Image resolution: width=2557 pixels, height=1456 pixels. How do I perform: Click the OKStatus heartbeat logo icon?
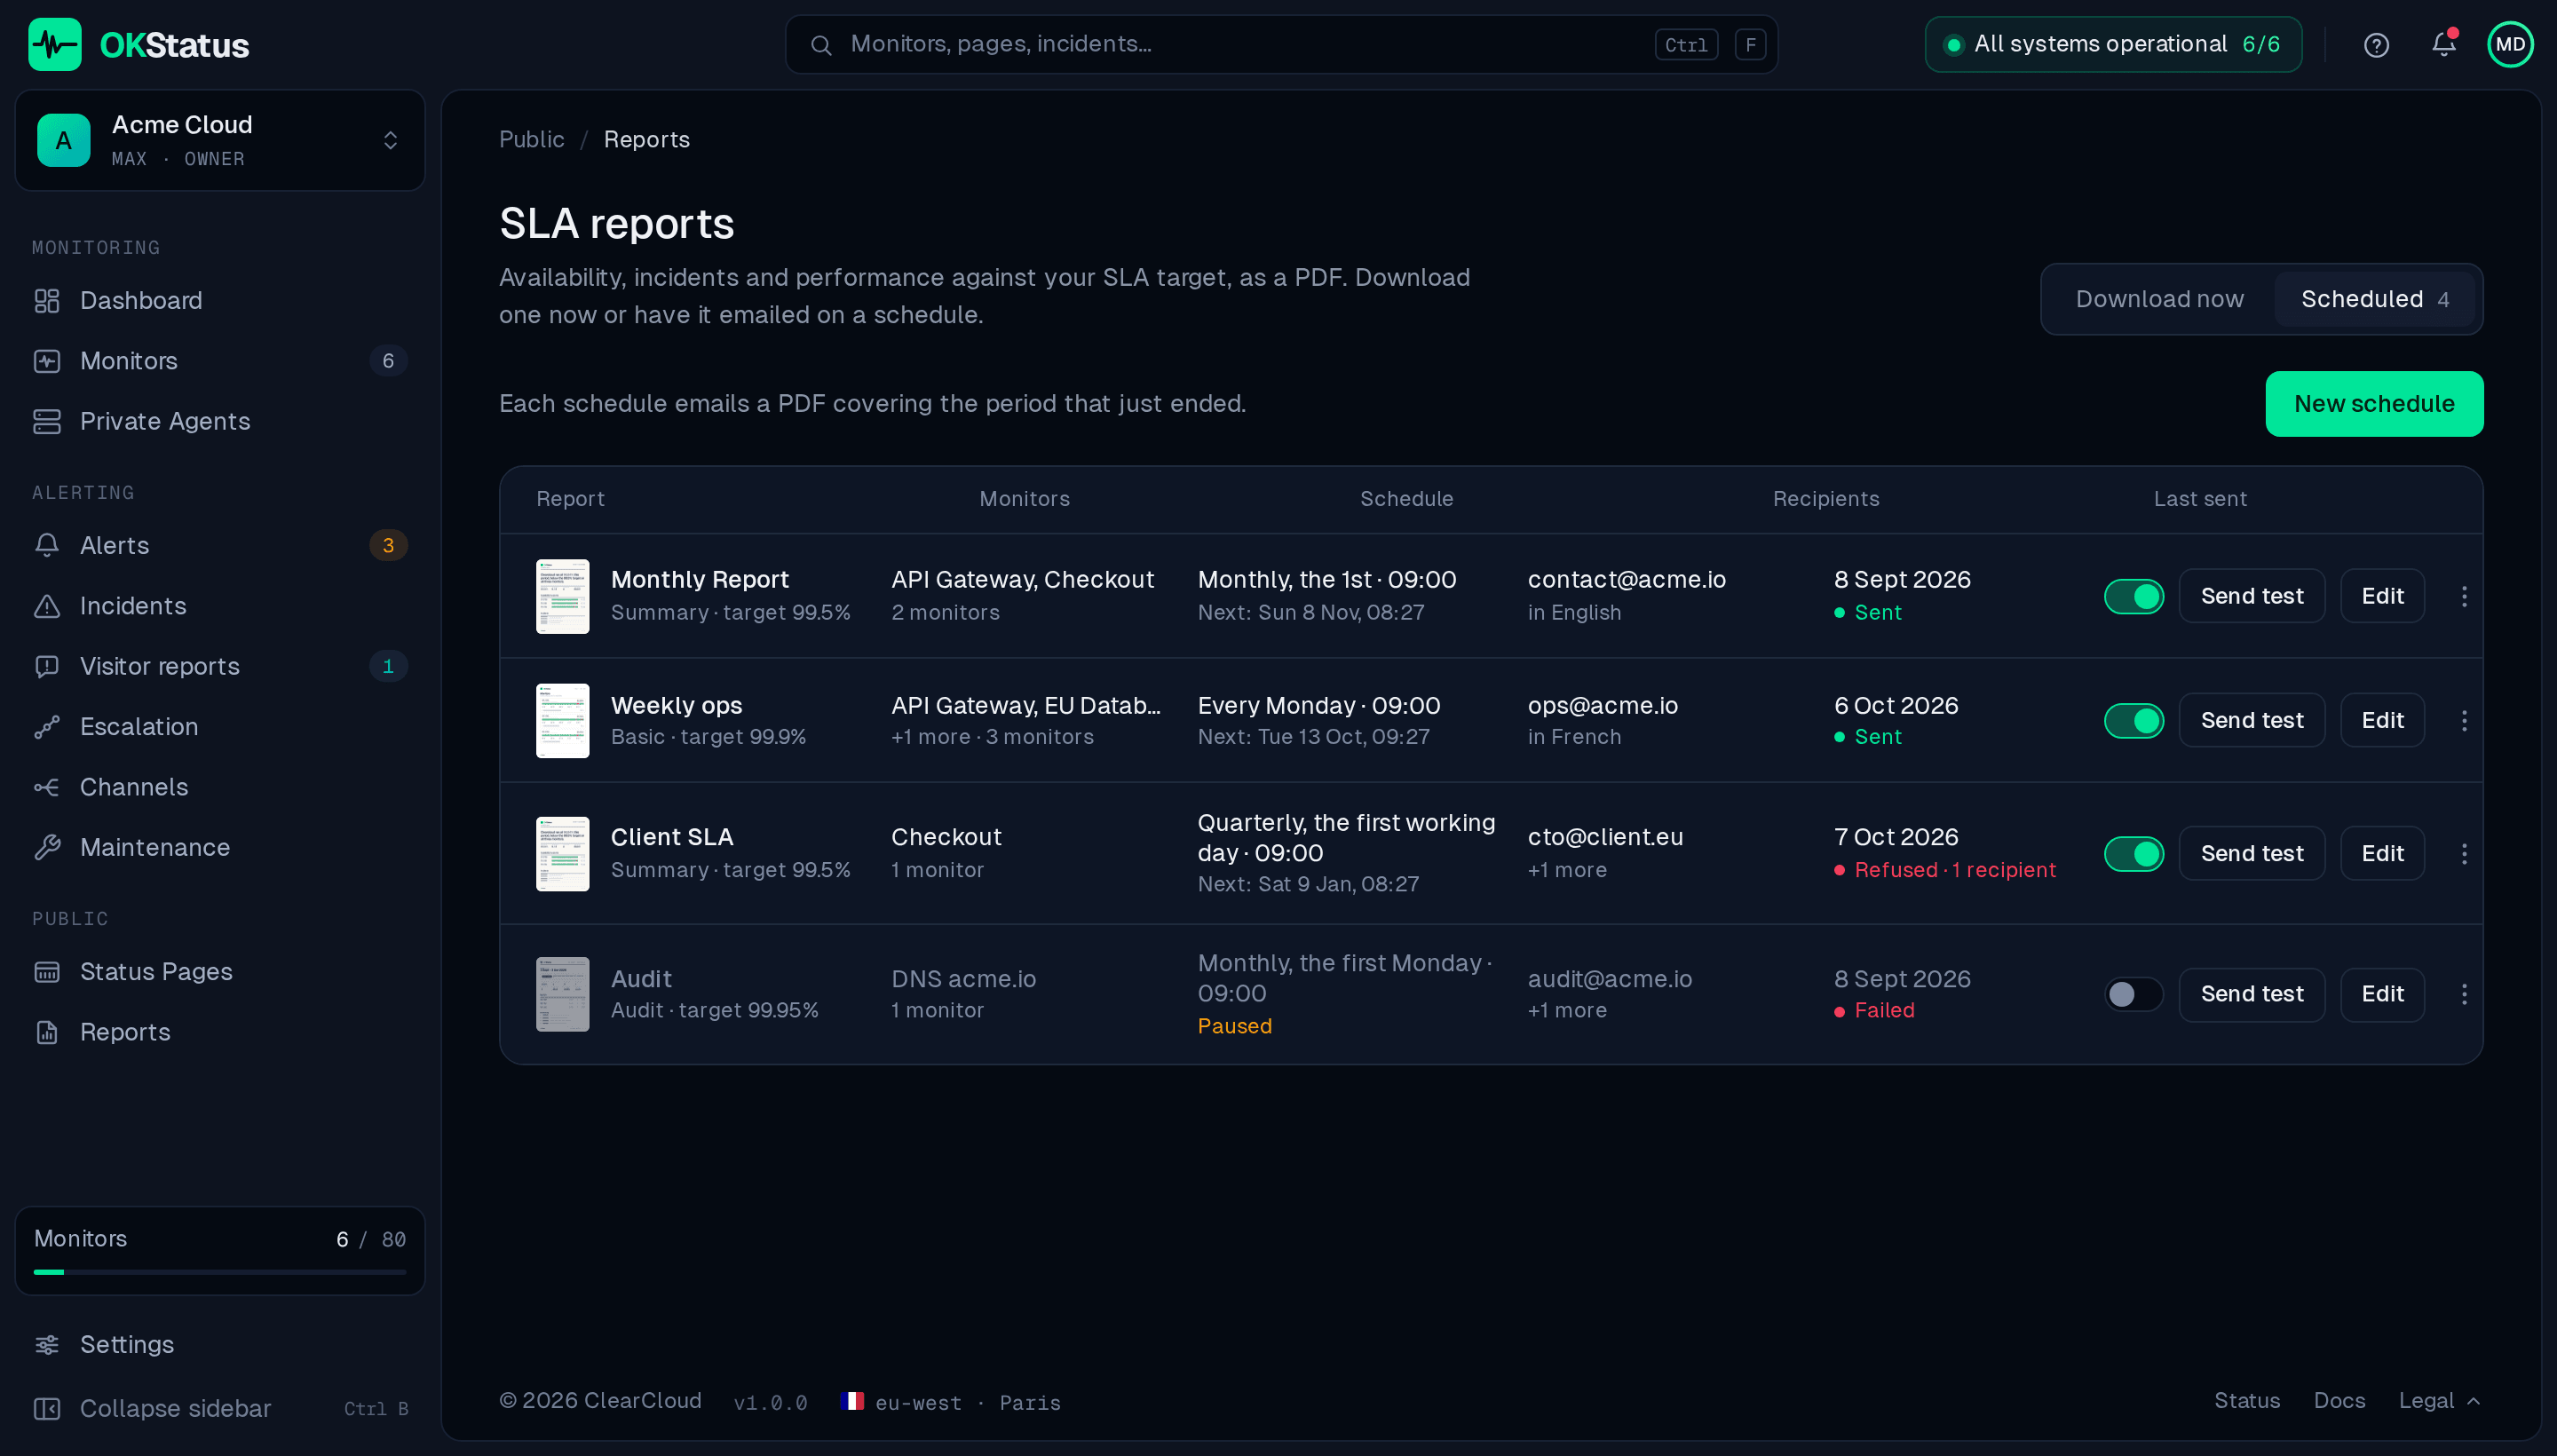(x=55, y=44)
